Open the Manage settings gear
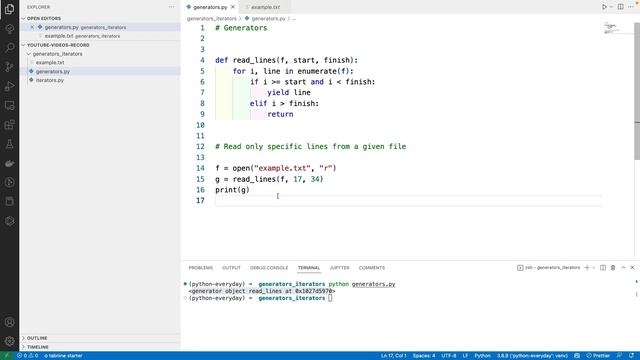Image resolution: width=640 pixels, height=360 pixels. (x=9, y=341)
